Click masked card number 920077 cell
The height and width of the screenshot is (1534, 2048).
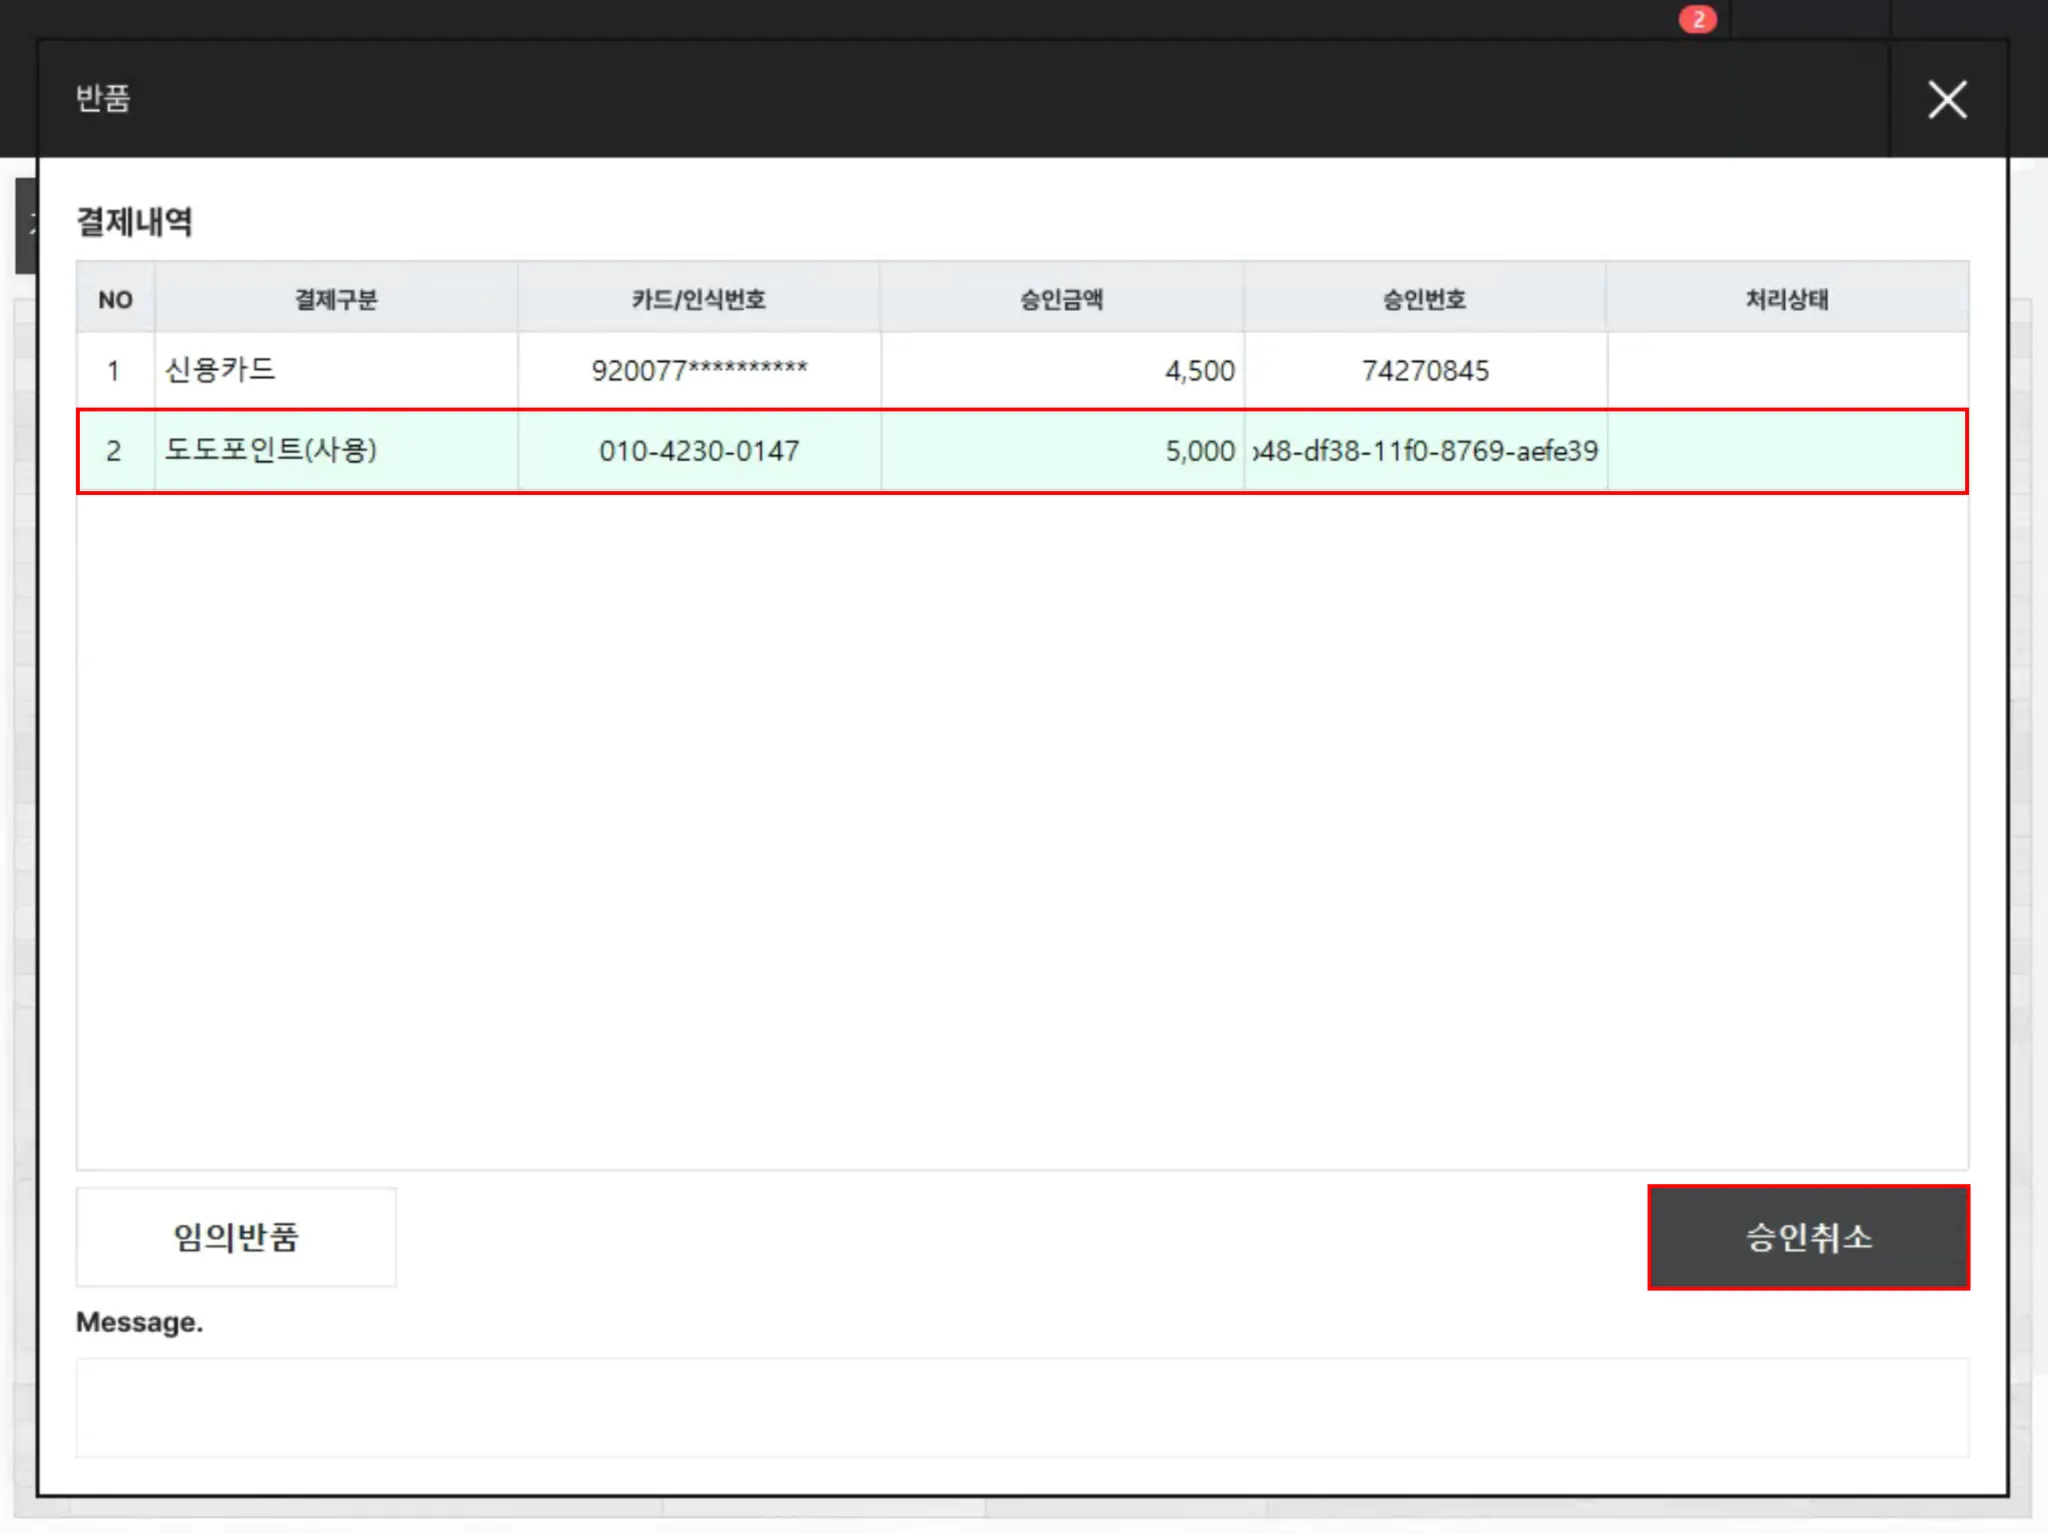(698, 371)
